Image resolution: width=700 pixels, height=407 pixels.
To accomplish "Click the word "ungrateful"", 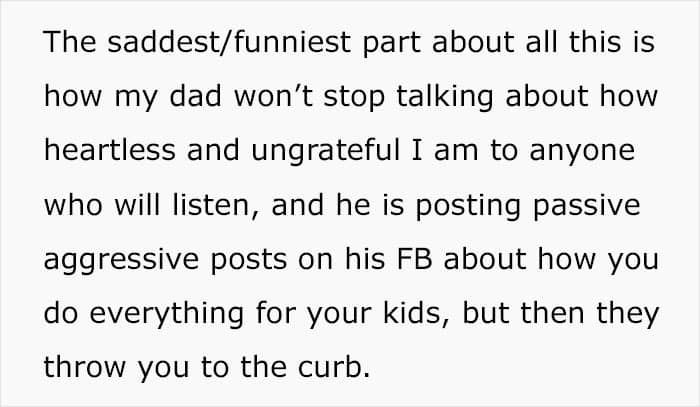I will point(325,152).
